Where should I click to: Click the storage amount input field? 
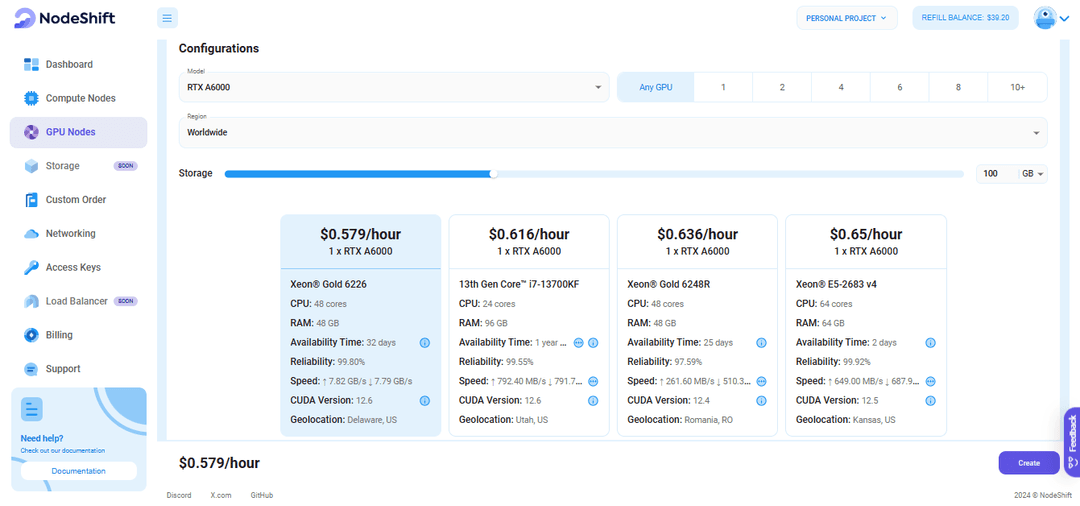tap(997, 174)
